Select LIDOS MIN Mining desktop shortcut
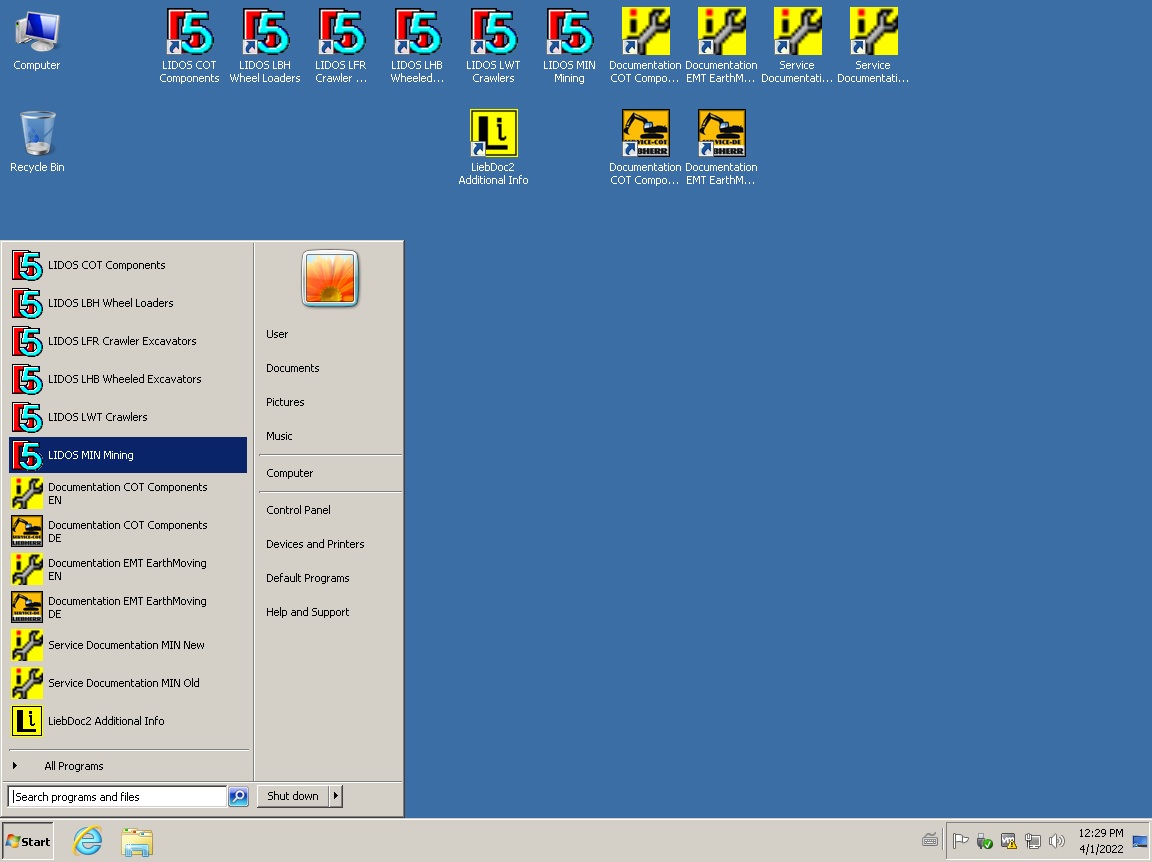Screen dimensions: 1152x862 (569, 46)
